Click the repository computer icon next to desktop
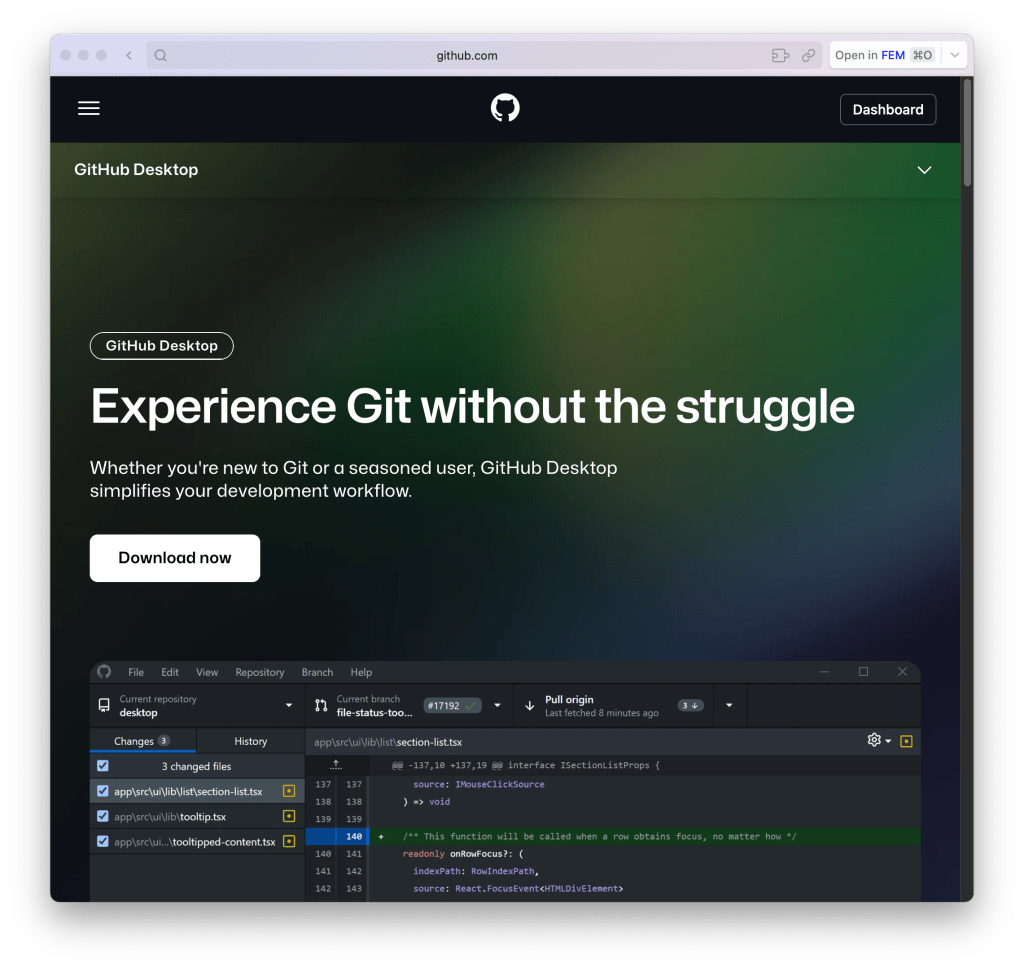The height and width of the screenshot is (968, 1024). (x=103, y=706)
